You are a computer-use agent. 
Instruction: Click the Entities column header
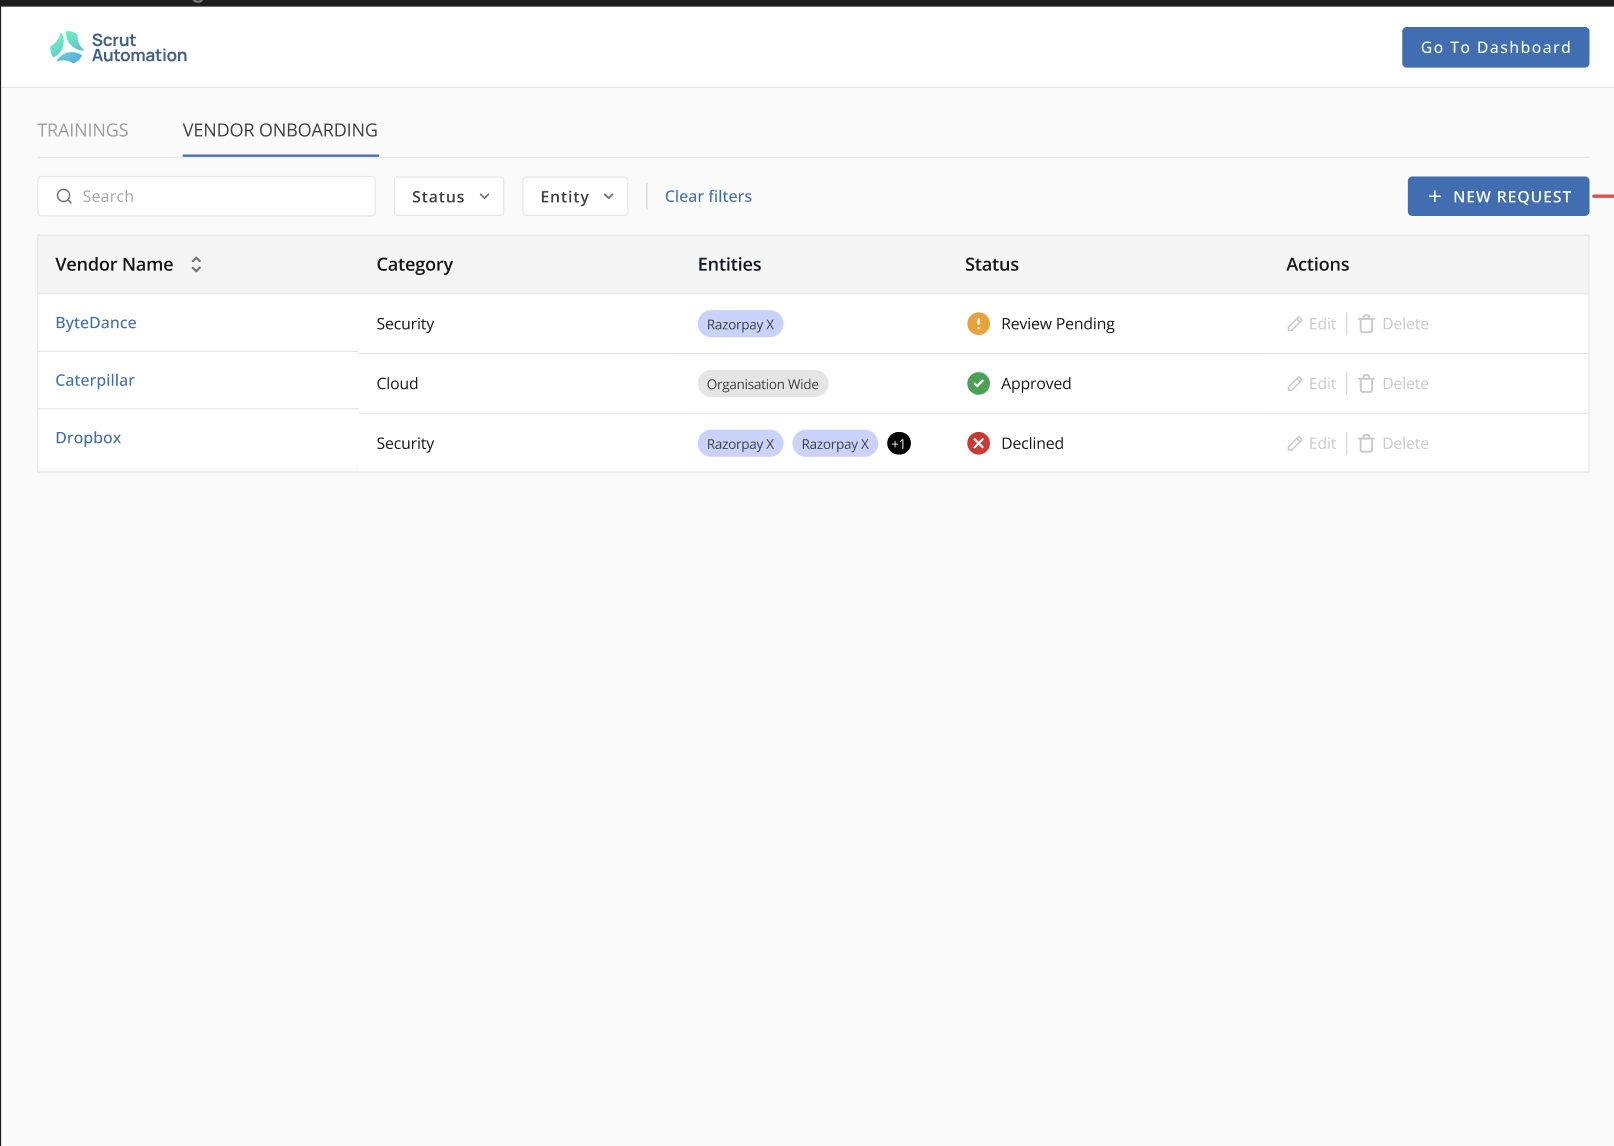tap(729, 264)
